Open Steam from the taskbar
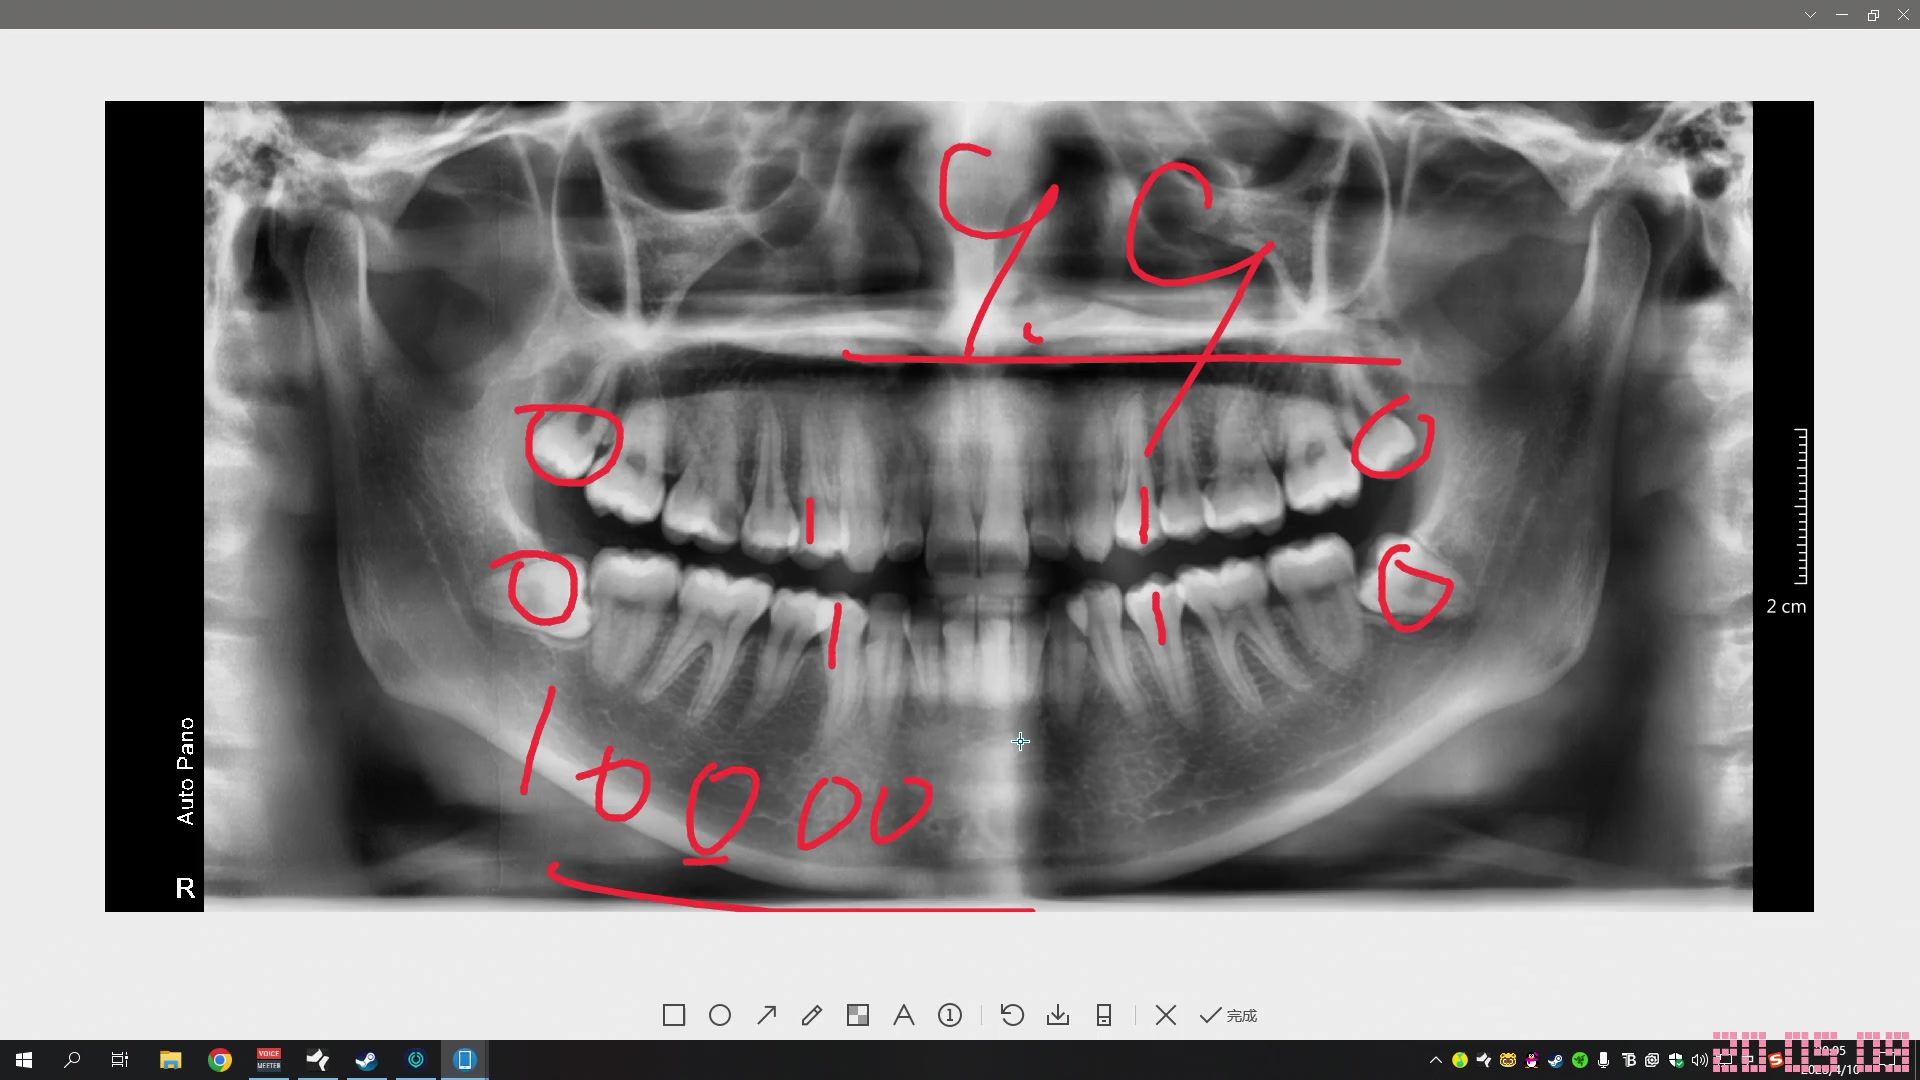The height and width of the screenshot is (1080, 1920). click(367, 1060)
